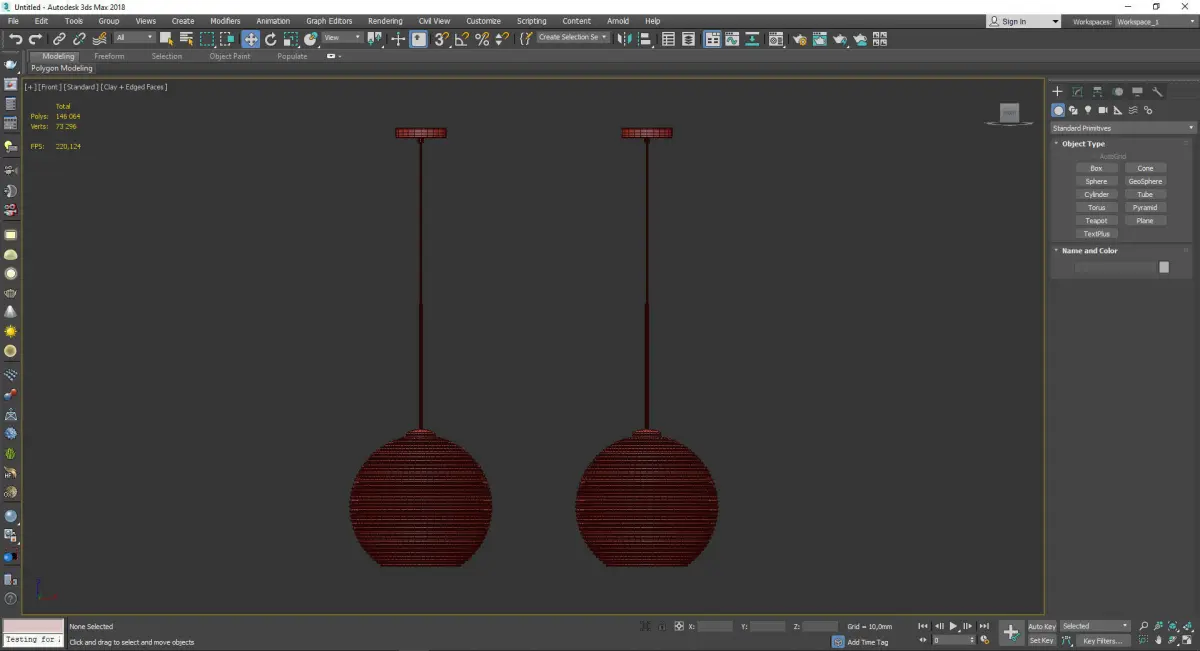
Task: Click the Teapot primitive button
Action: pos(1096,221)
